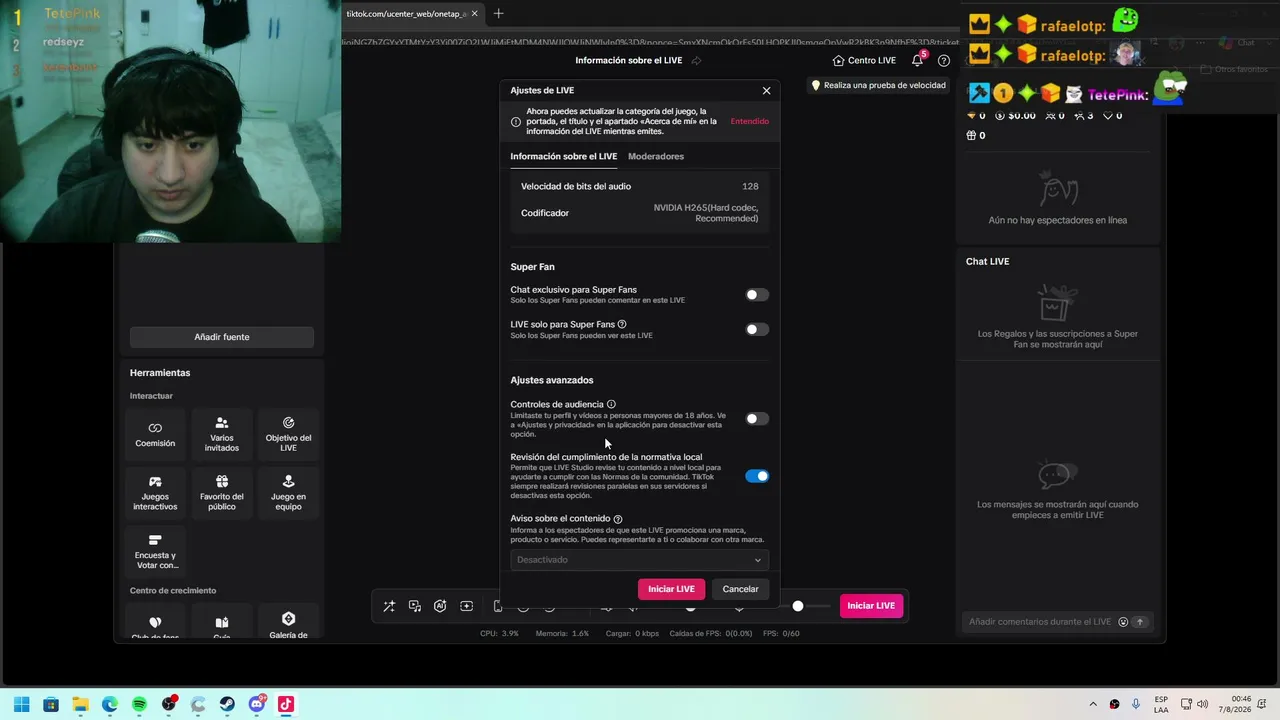Adjust the volume slider knob in bottom toolbar

[798, 606]
